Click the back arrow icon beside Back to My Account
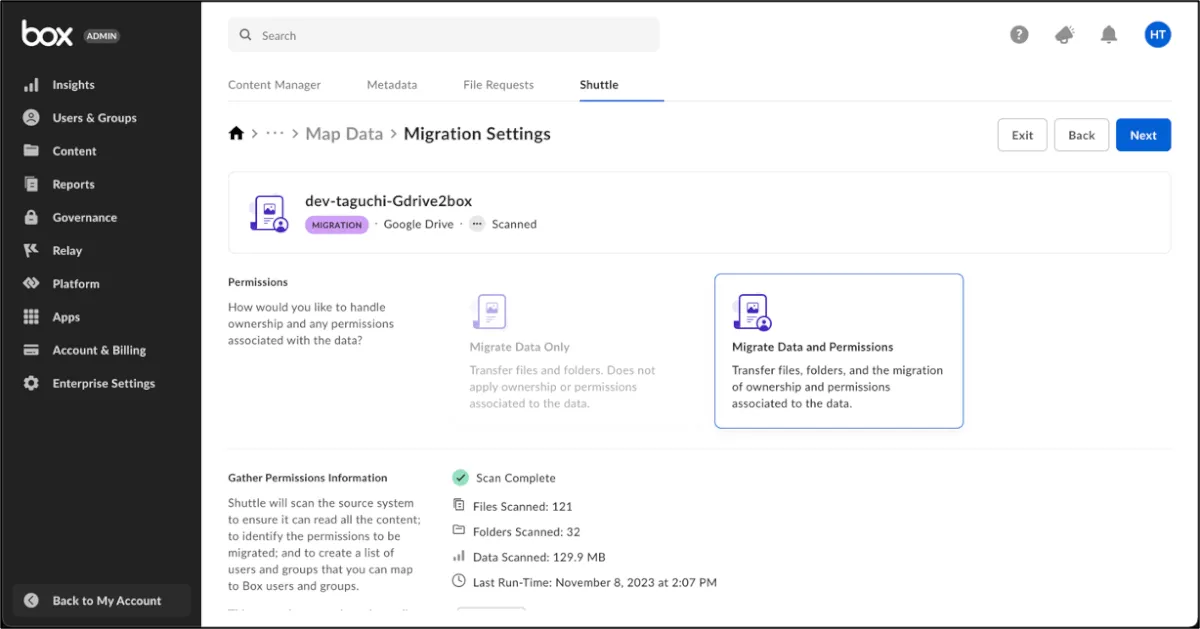 point(31,600)
